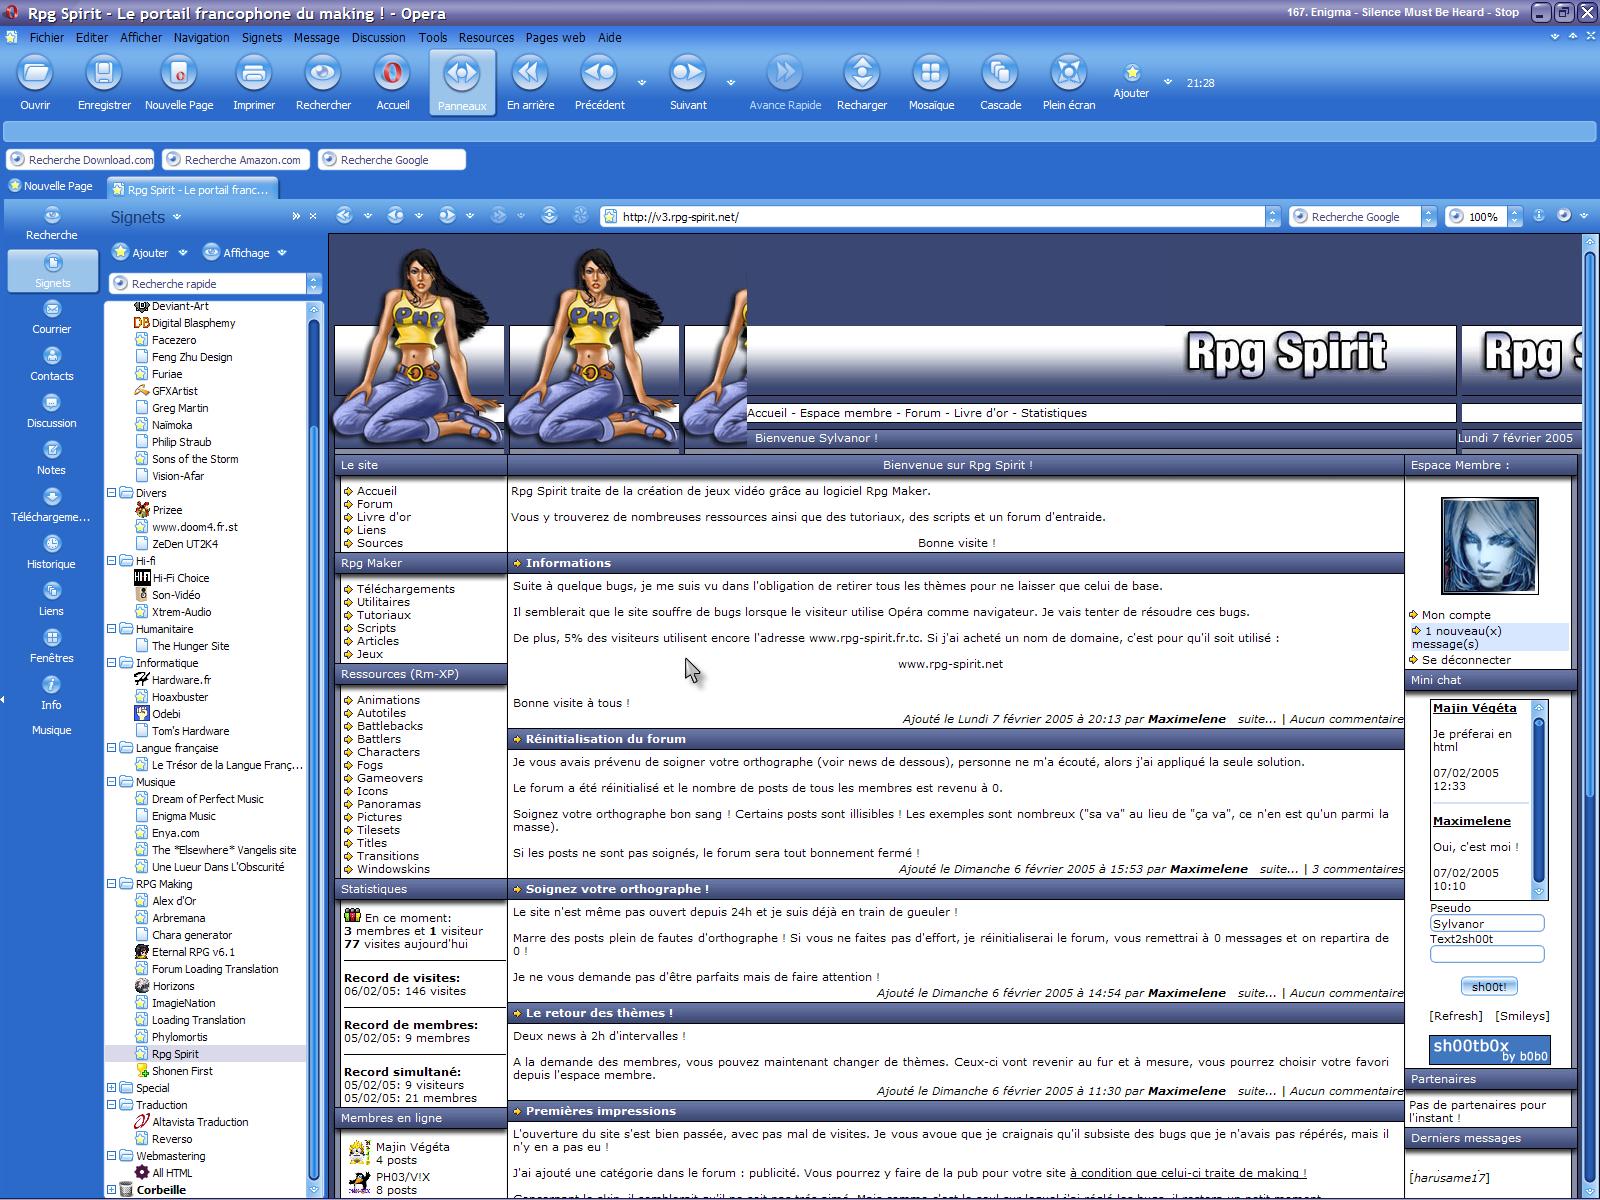Image resolution: width=1600 pixels, height=1200 pixels.
Task: Expand the Corbeille trash folder
Action: point(112,1190)
